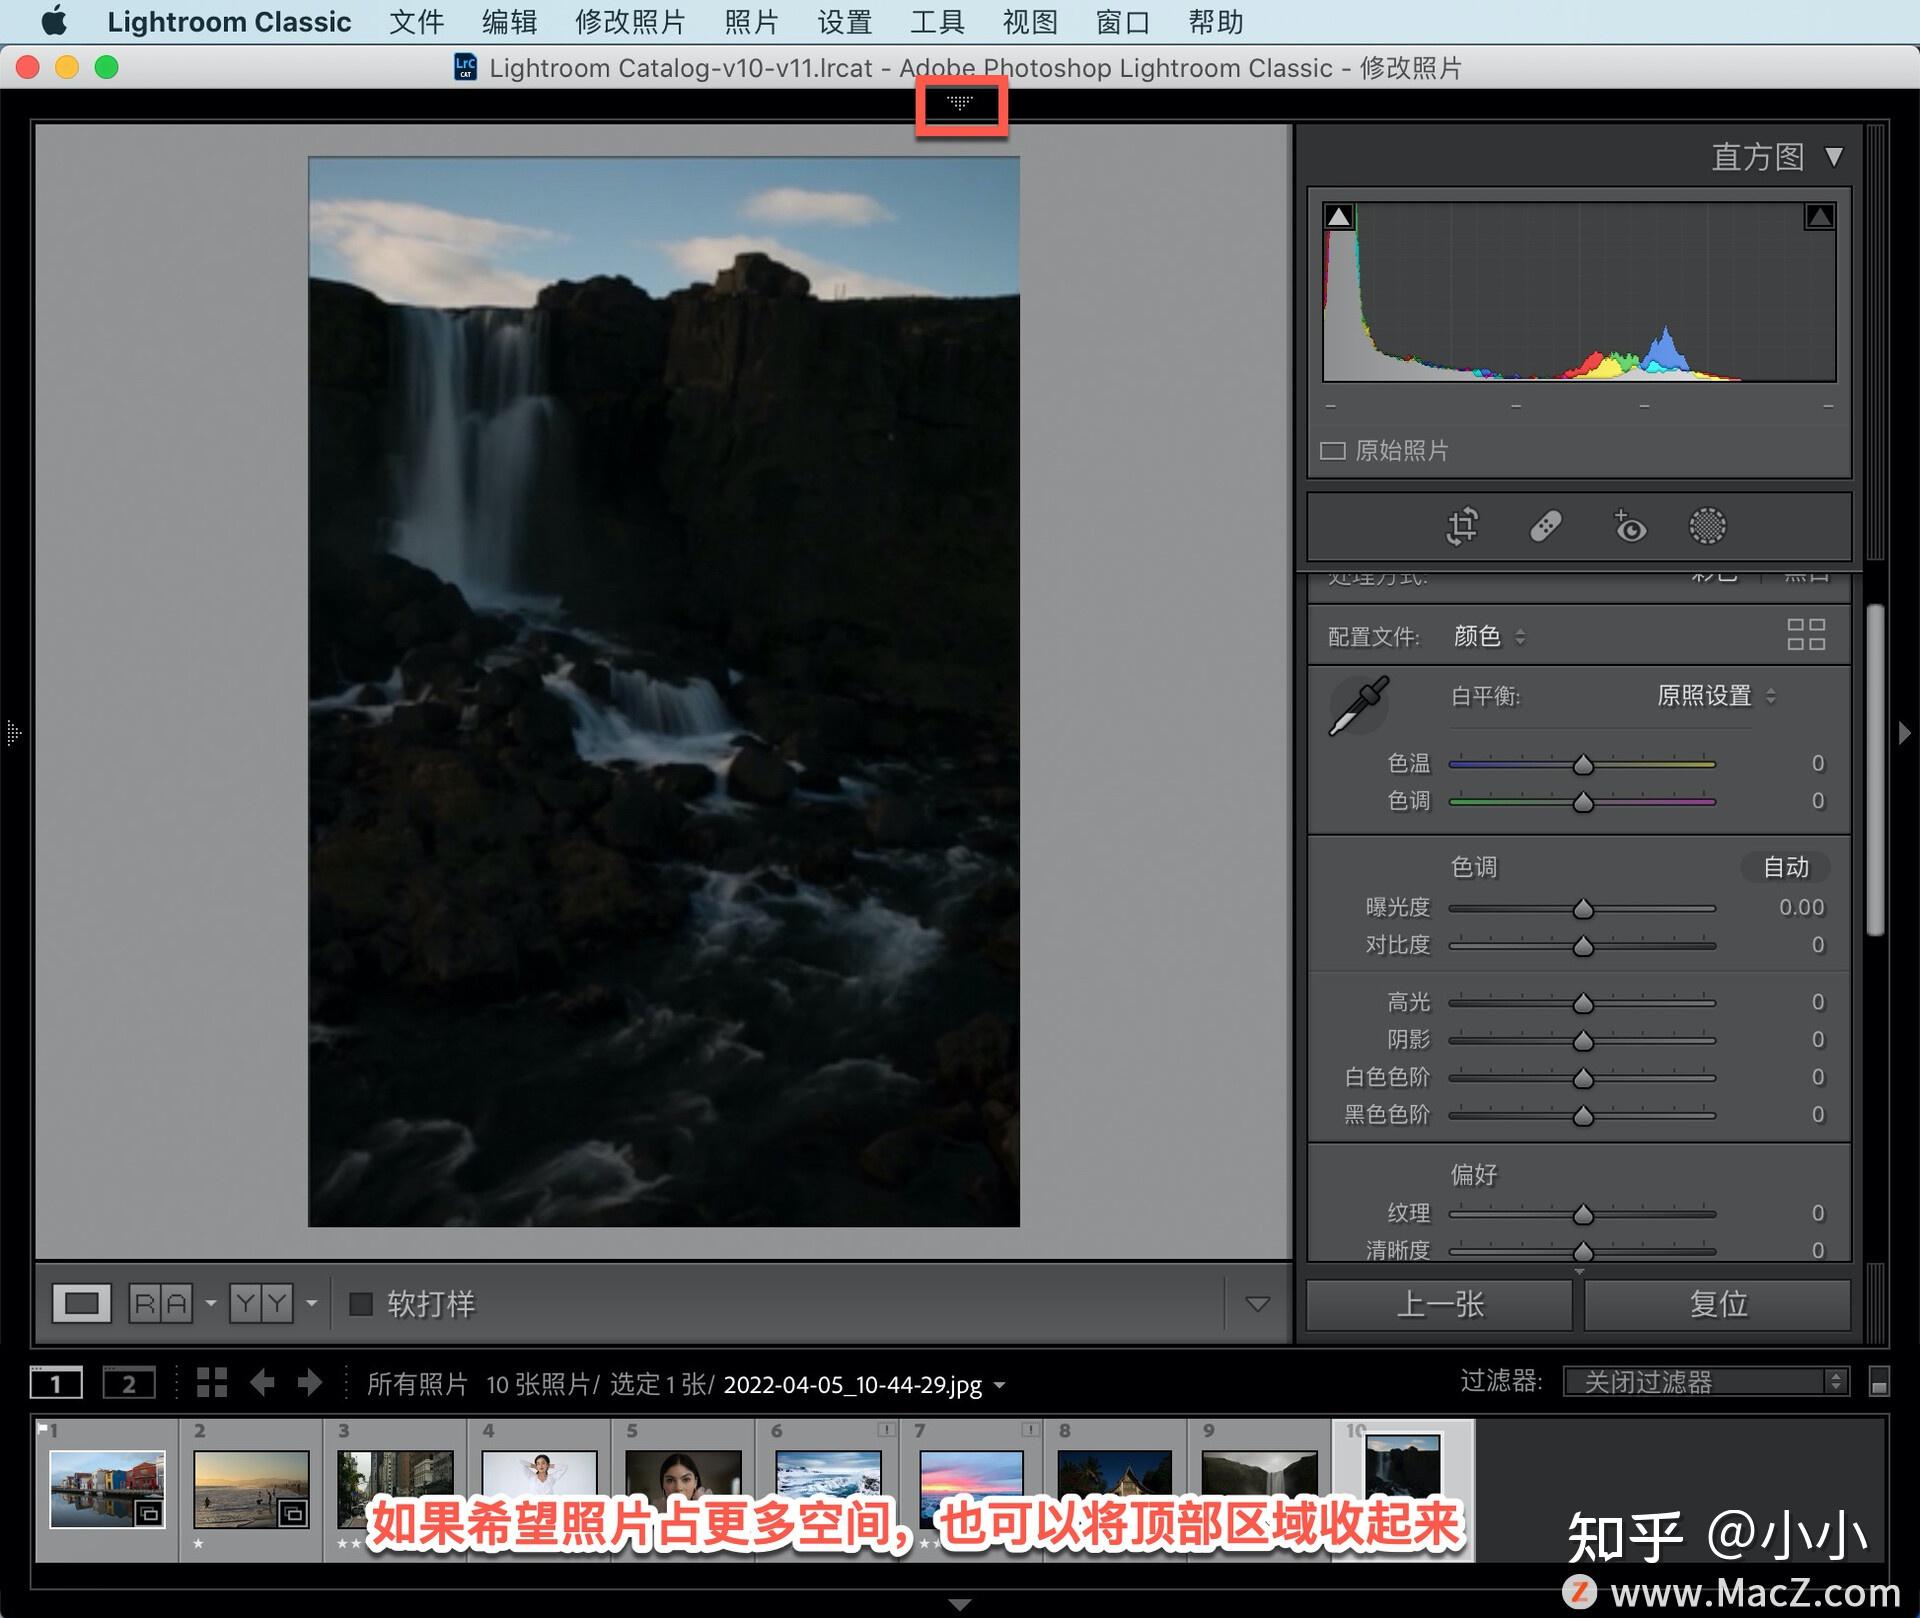This screenshot has height=1618, width=1920.
Task: Open the profile browser grid icon
Action: coord(1806,636)
